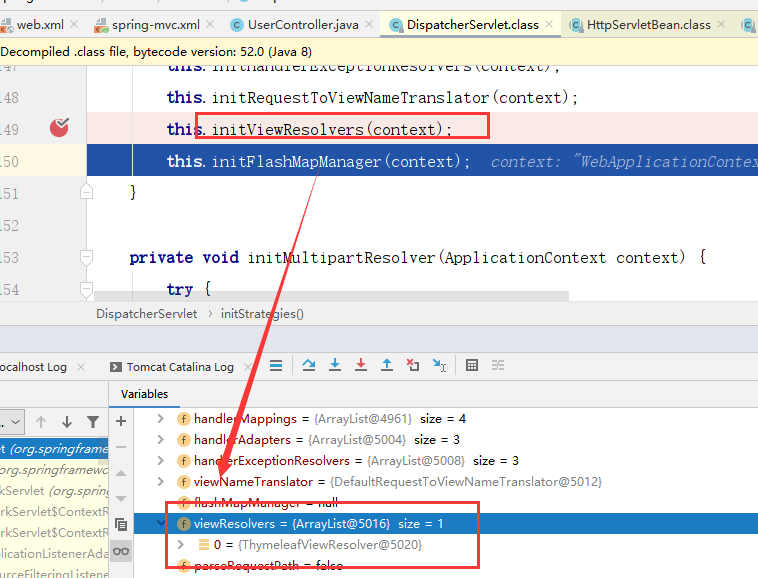Click initRequestToViewNameTranslator(context) on line 148
This screenshot has width=758, height=578.
(x=394, y=98)
